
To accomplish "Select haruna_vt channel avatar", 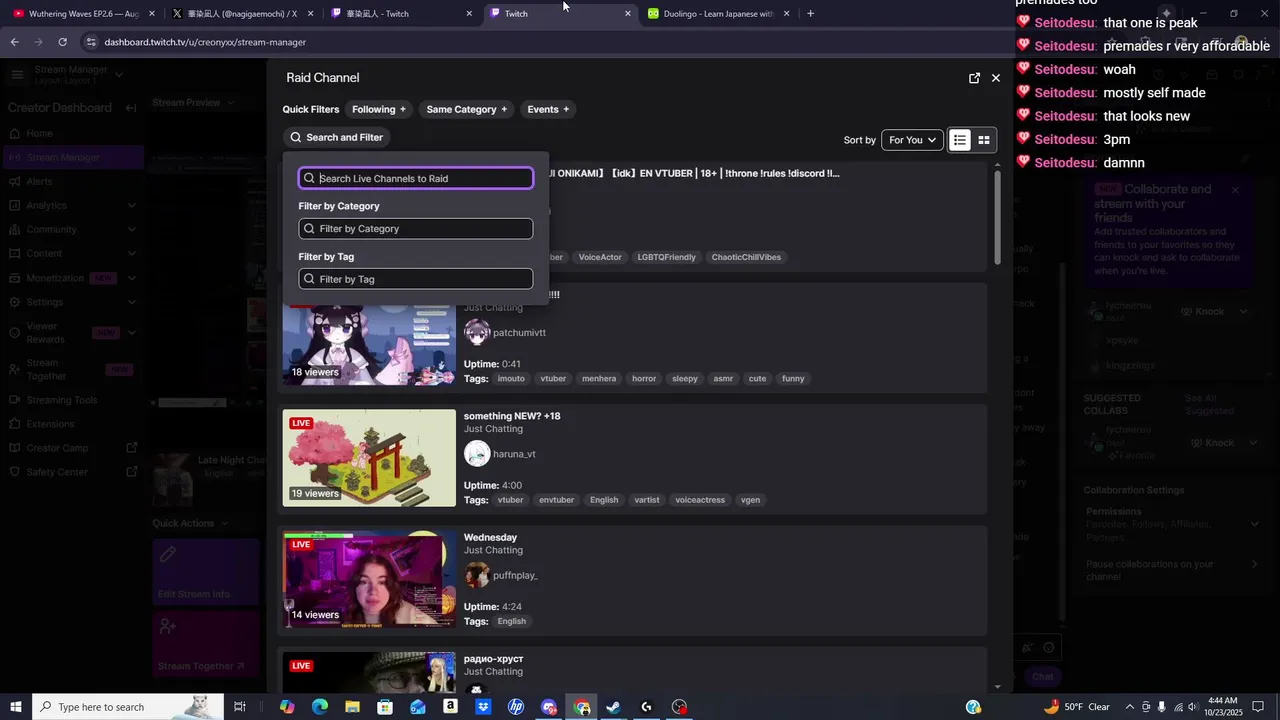I will click(x=477, y=453).
